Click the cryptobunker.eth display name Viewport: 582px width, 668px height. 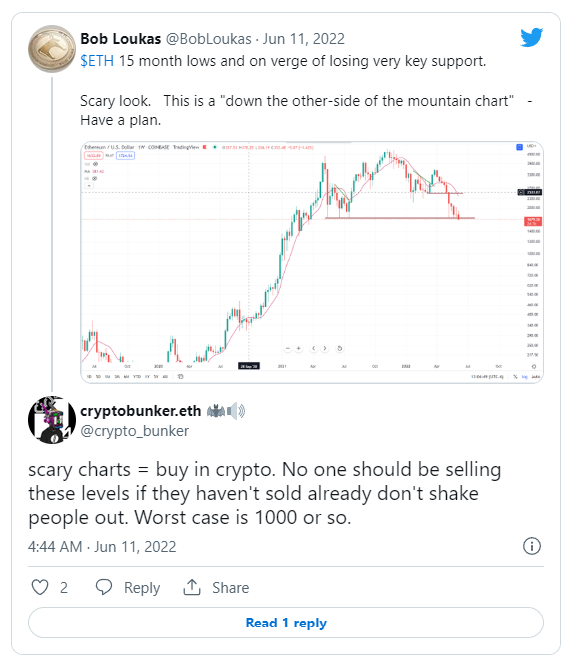click(x=141, y=411)
